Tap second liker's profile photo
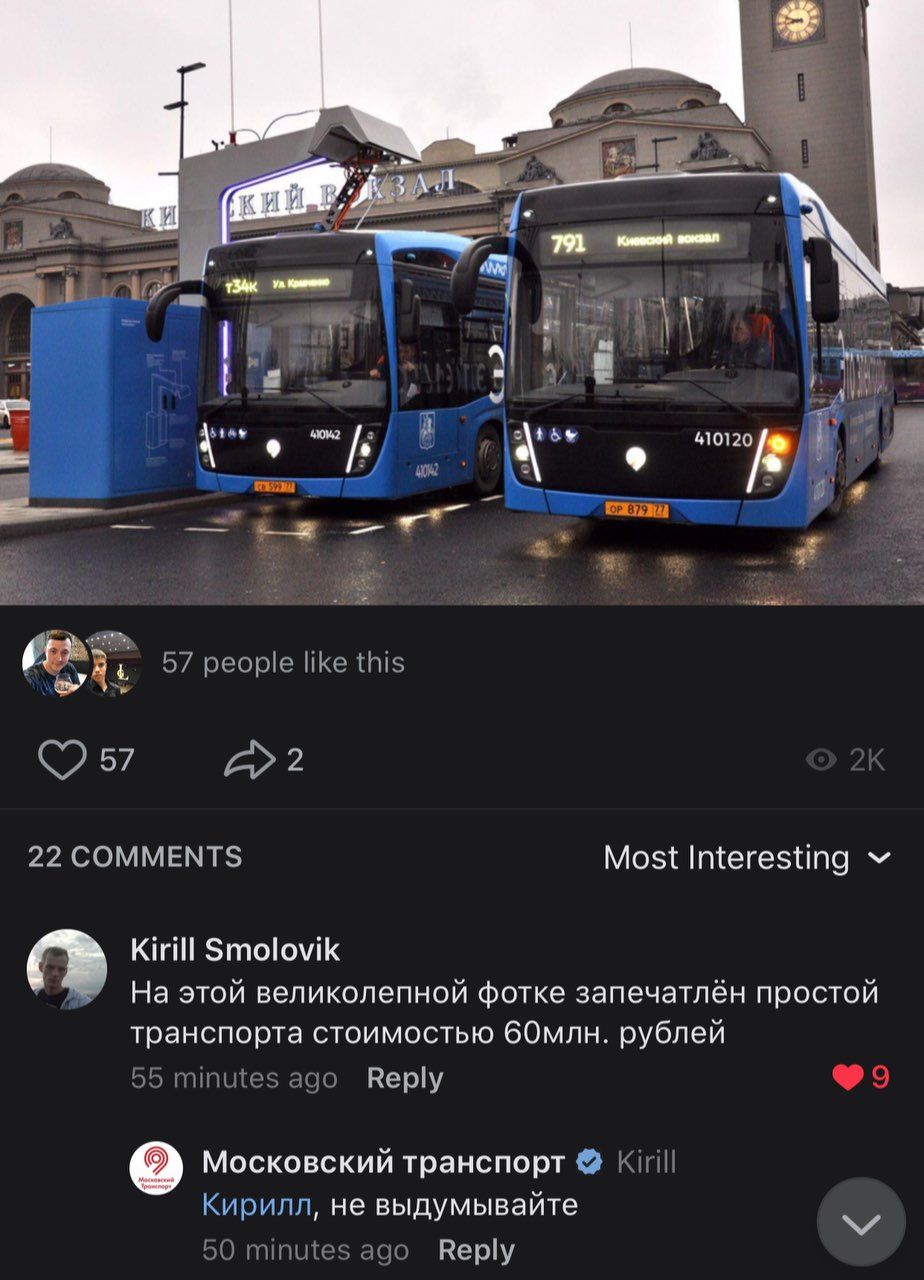The image size is (924, 1280). [110, 663]
